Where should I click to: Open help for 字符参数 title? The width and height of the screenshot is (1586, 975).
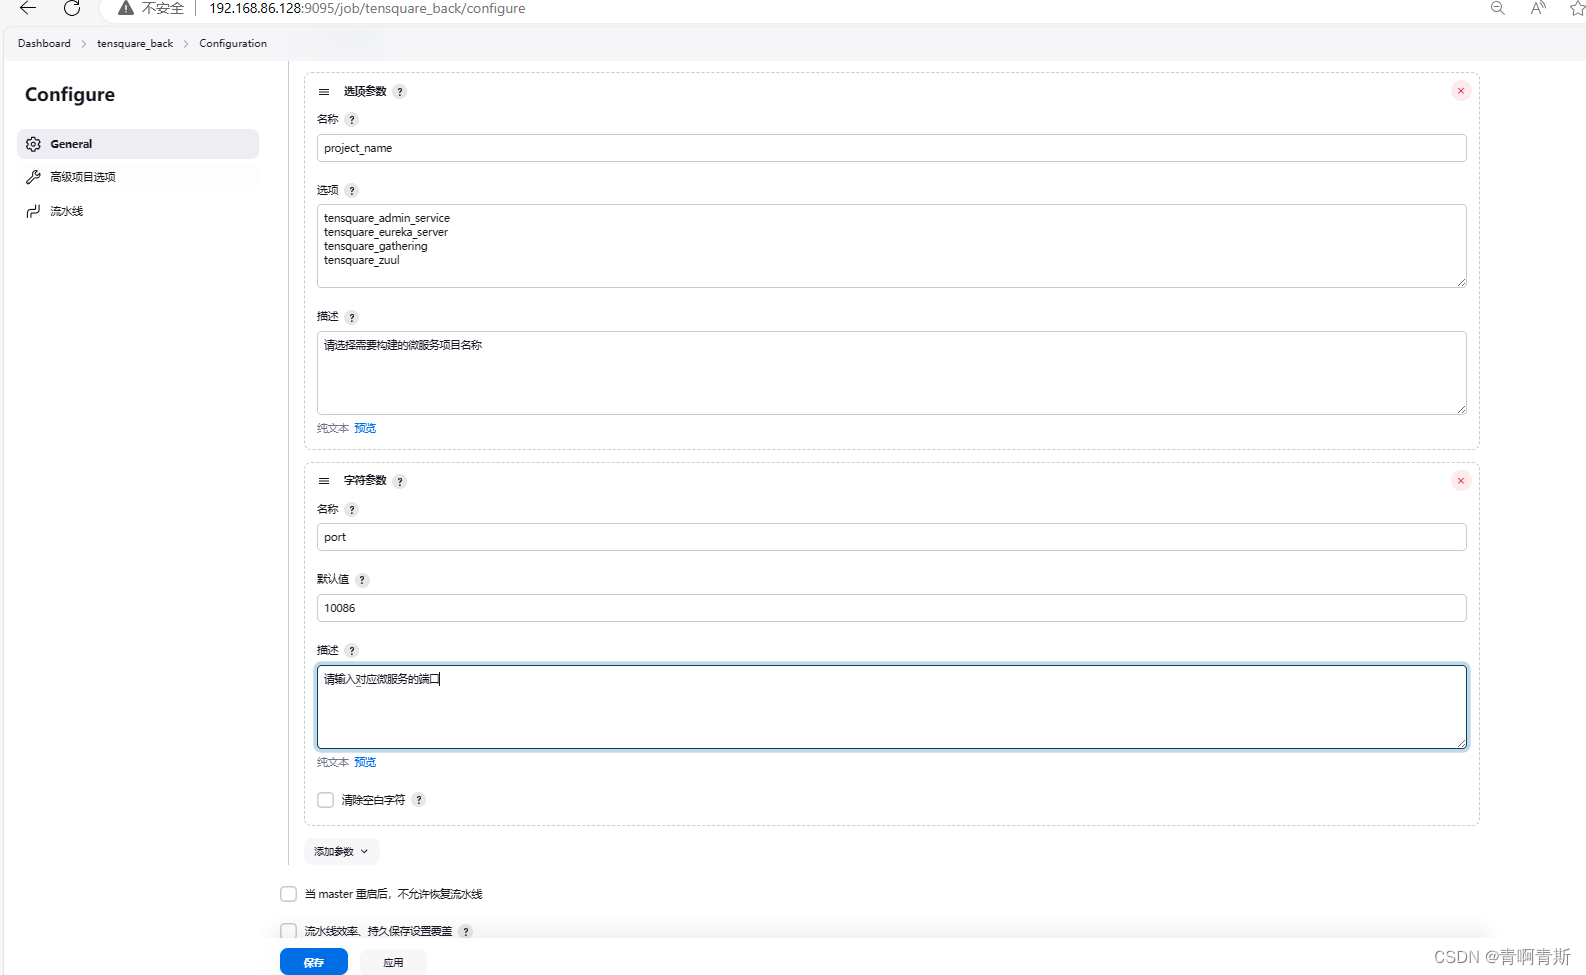[400, 482]
